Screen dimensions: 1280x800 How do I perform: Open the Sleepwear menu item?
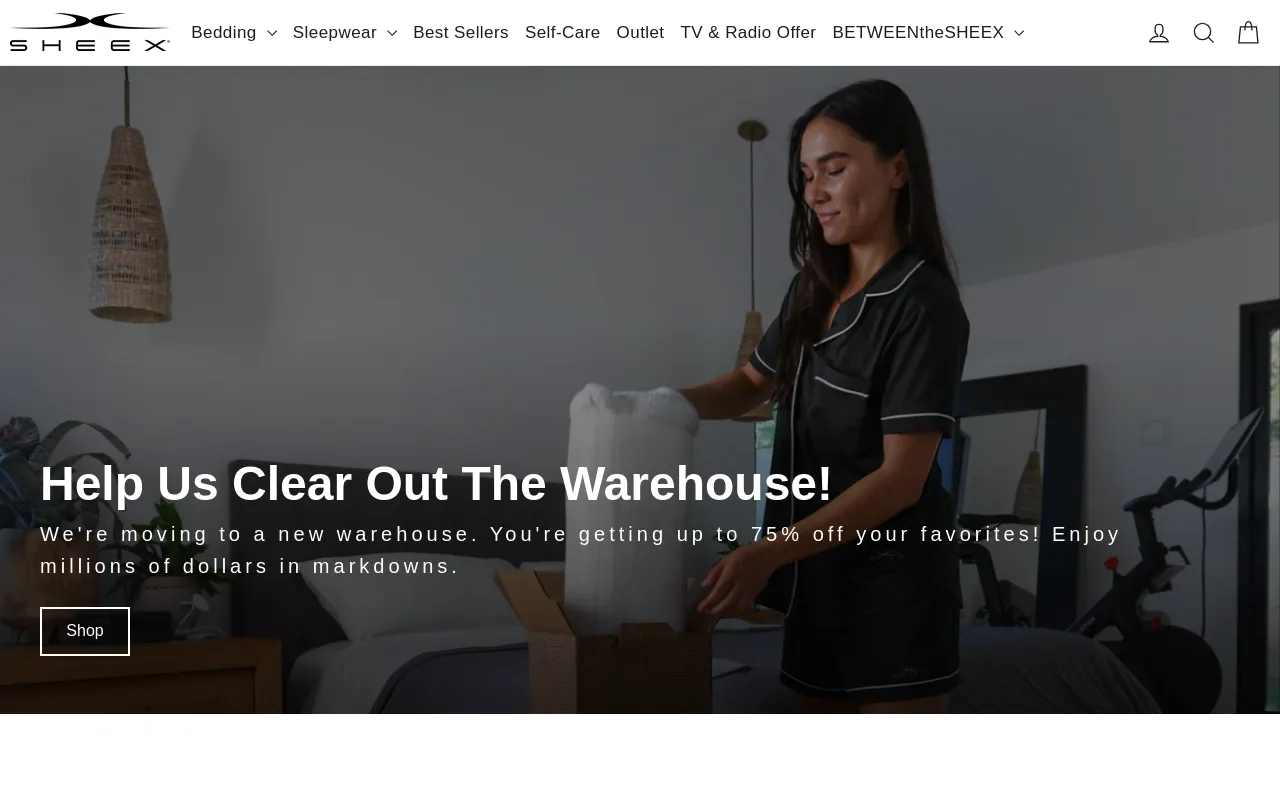[335, 33]
